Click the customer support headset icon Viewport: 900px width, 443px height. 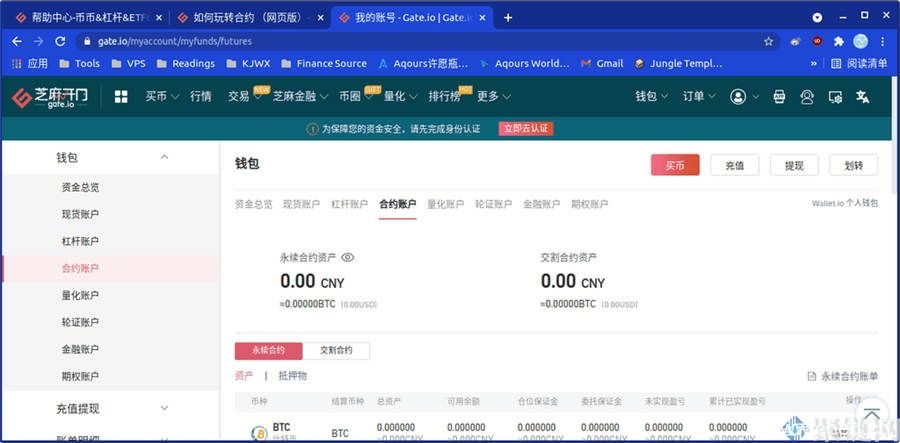(x=807, y=97)
